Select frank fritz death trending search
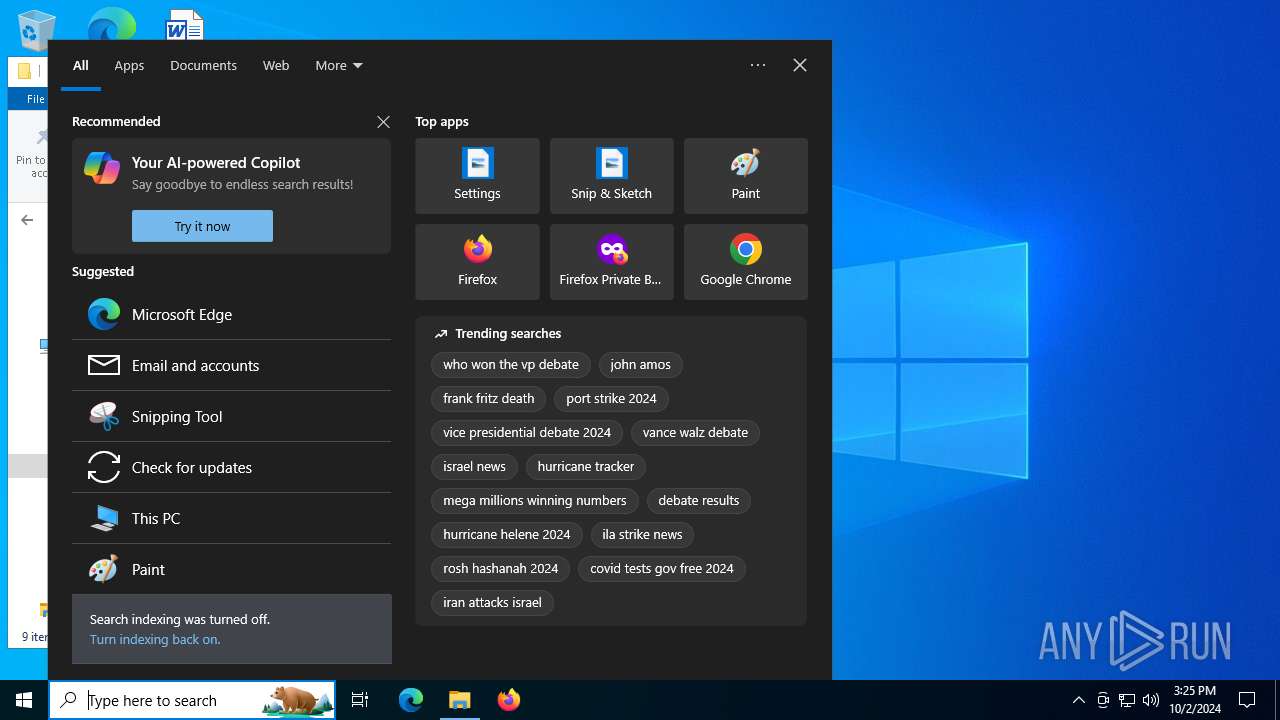Image resolution: width=1280 pixels, height=720 pixels. (x=488, y=399)
